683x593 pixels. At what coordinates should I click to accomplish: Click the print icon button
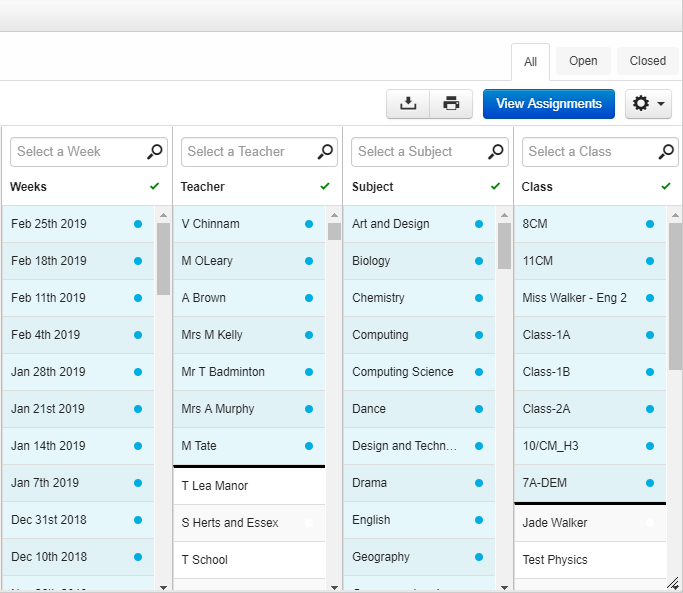(451, 104)
